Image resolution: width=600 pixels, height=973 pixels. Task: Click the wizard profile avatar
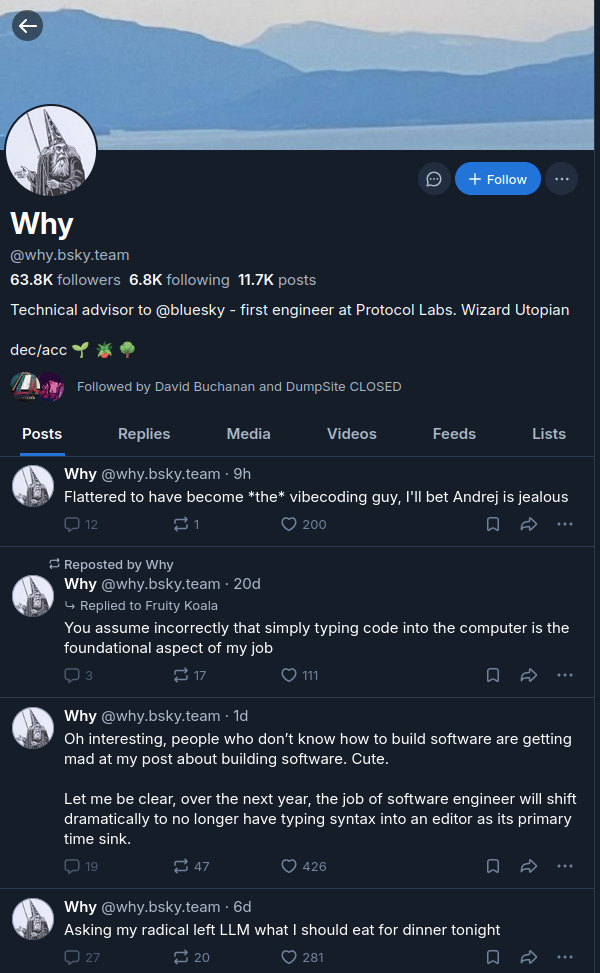[x=51, y=150]
